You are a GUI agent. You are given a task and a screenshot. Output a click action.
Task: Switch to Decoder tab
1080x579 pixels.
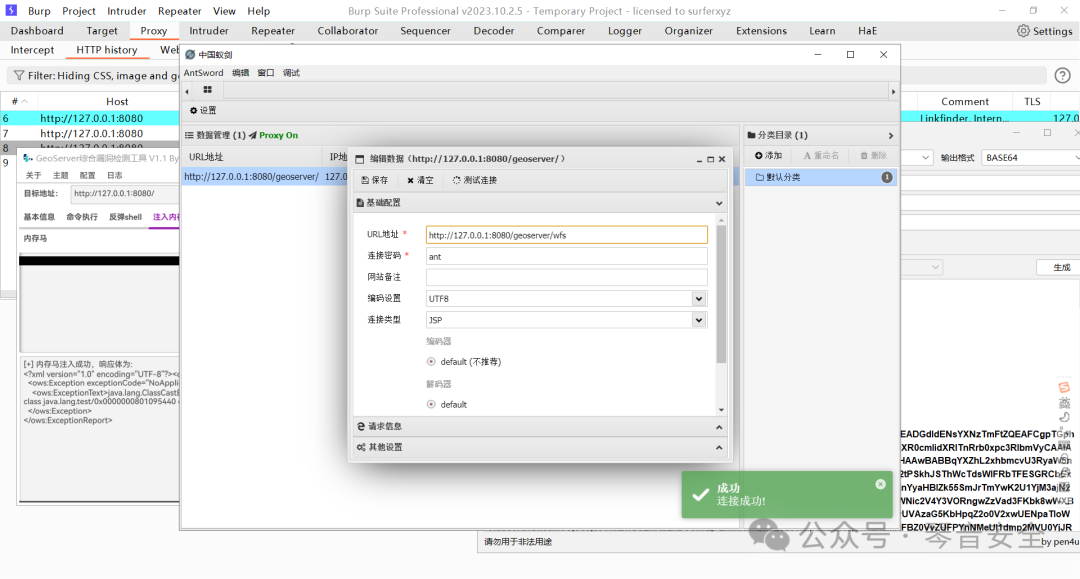pos(494,31)
